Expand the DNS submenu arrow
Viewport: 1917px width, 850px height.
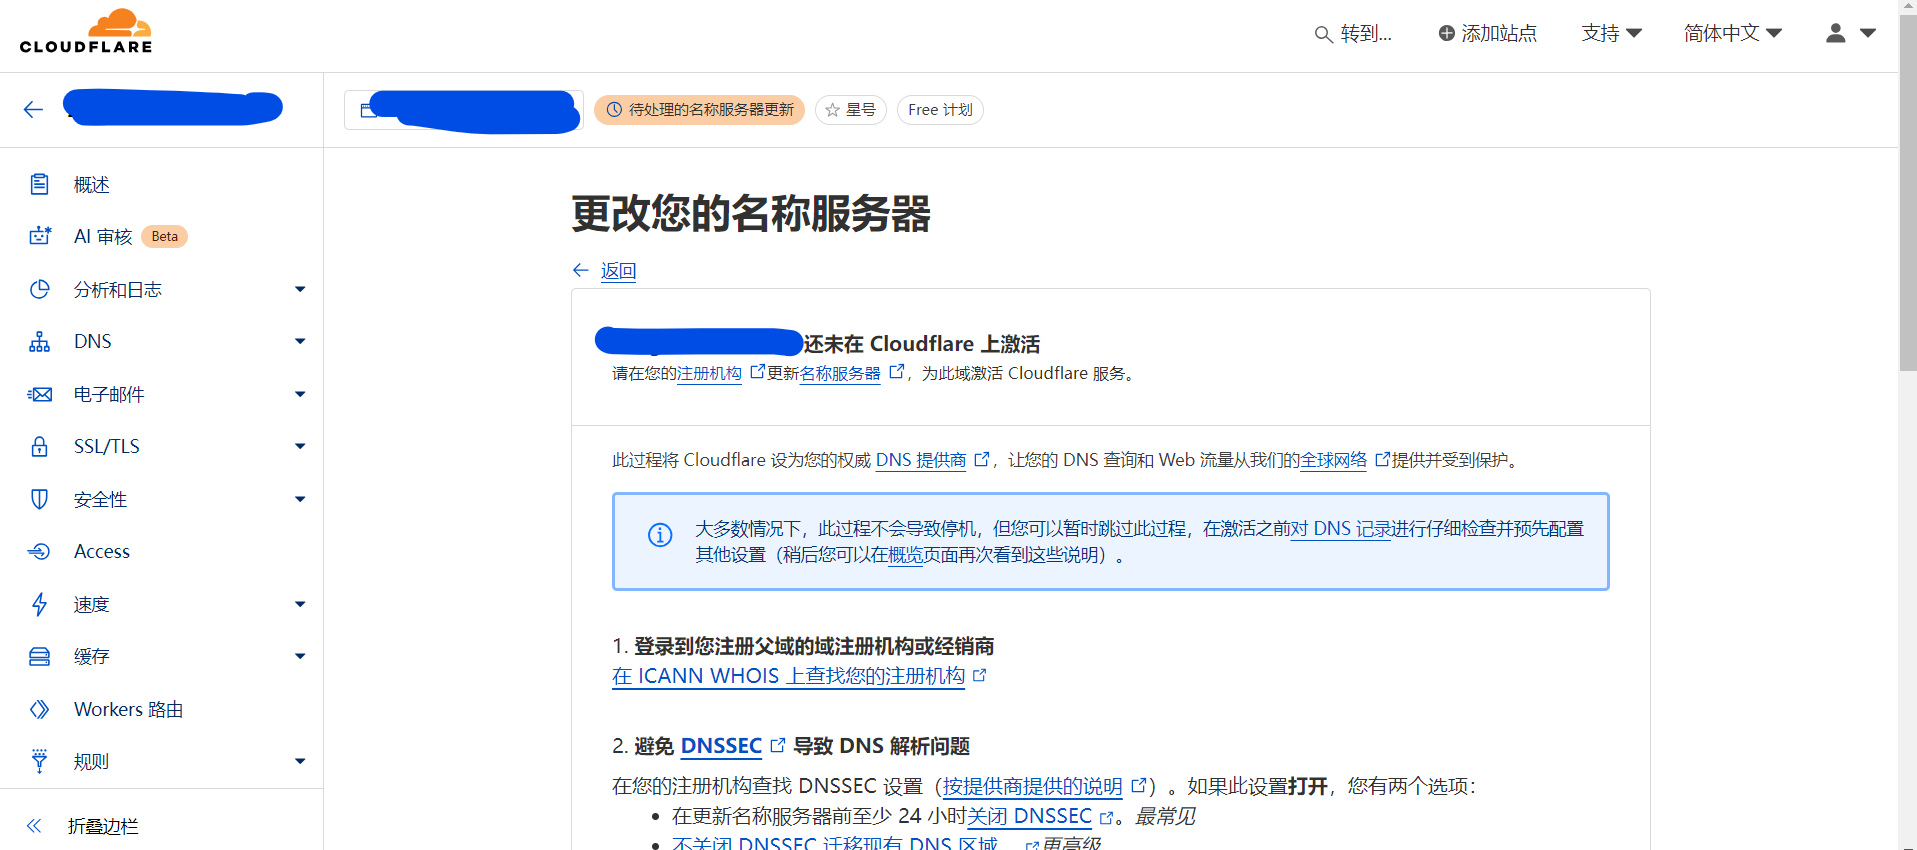pyautogui.click(x=300, y=341)
